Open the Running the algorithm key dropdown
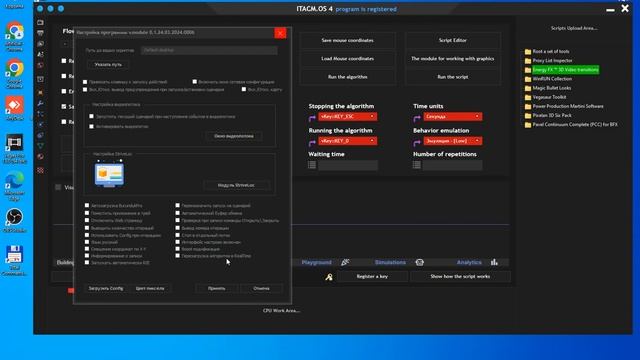 pyautogui.click(x=348, y=141)
